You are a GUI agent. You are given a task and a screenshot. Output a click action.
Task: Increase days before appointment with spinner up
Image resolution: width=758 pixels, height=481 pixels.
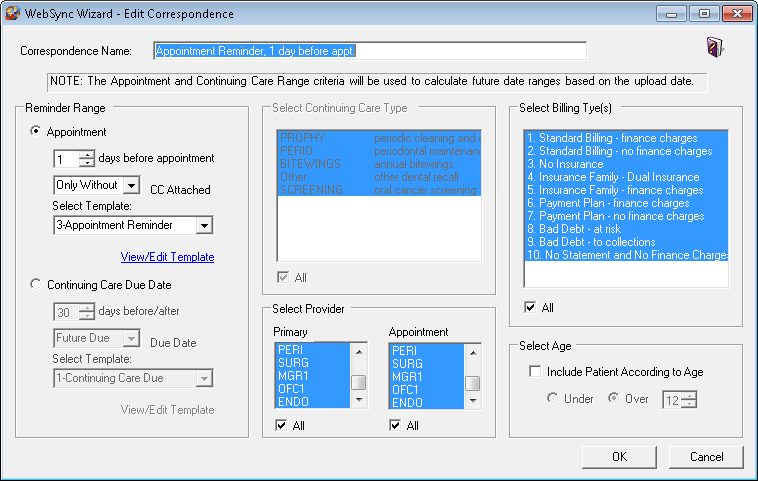[87, 153]
